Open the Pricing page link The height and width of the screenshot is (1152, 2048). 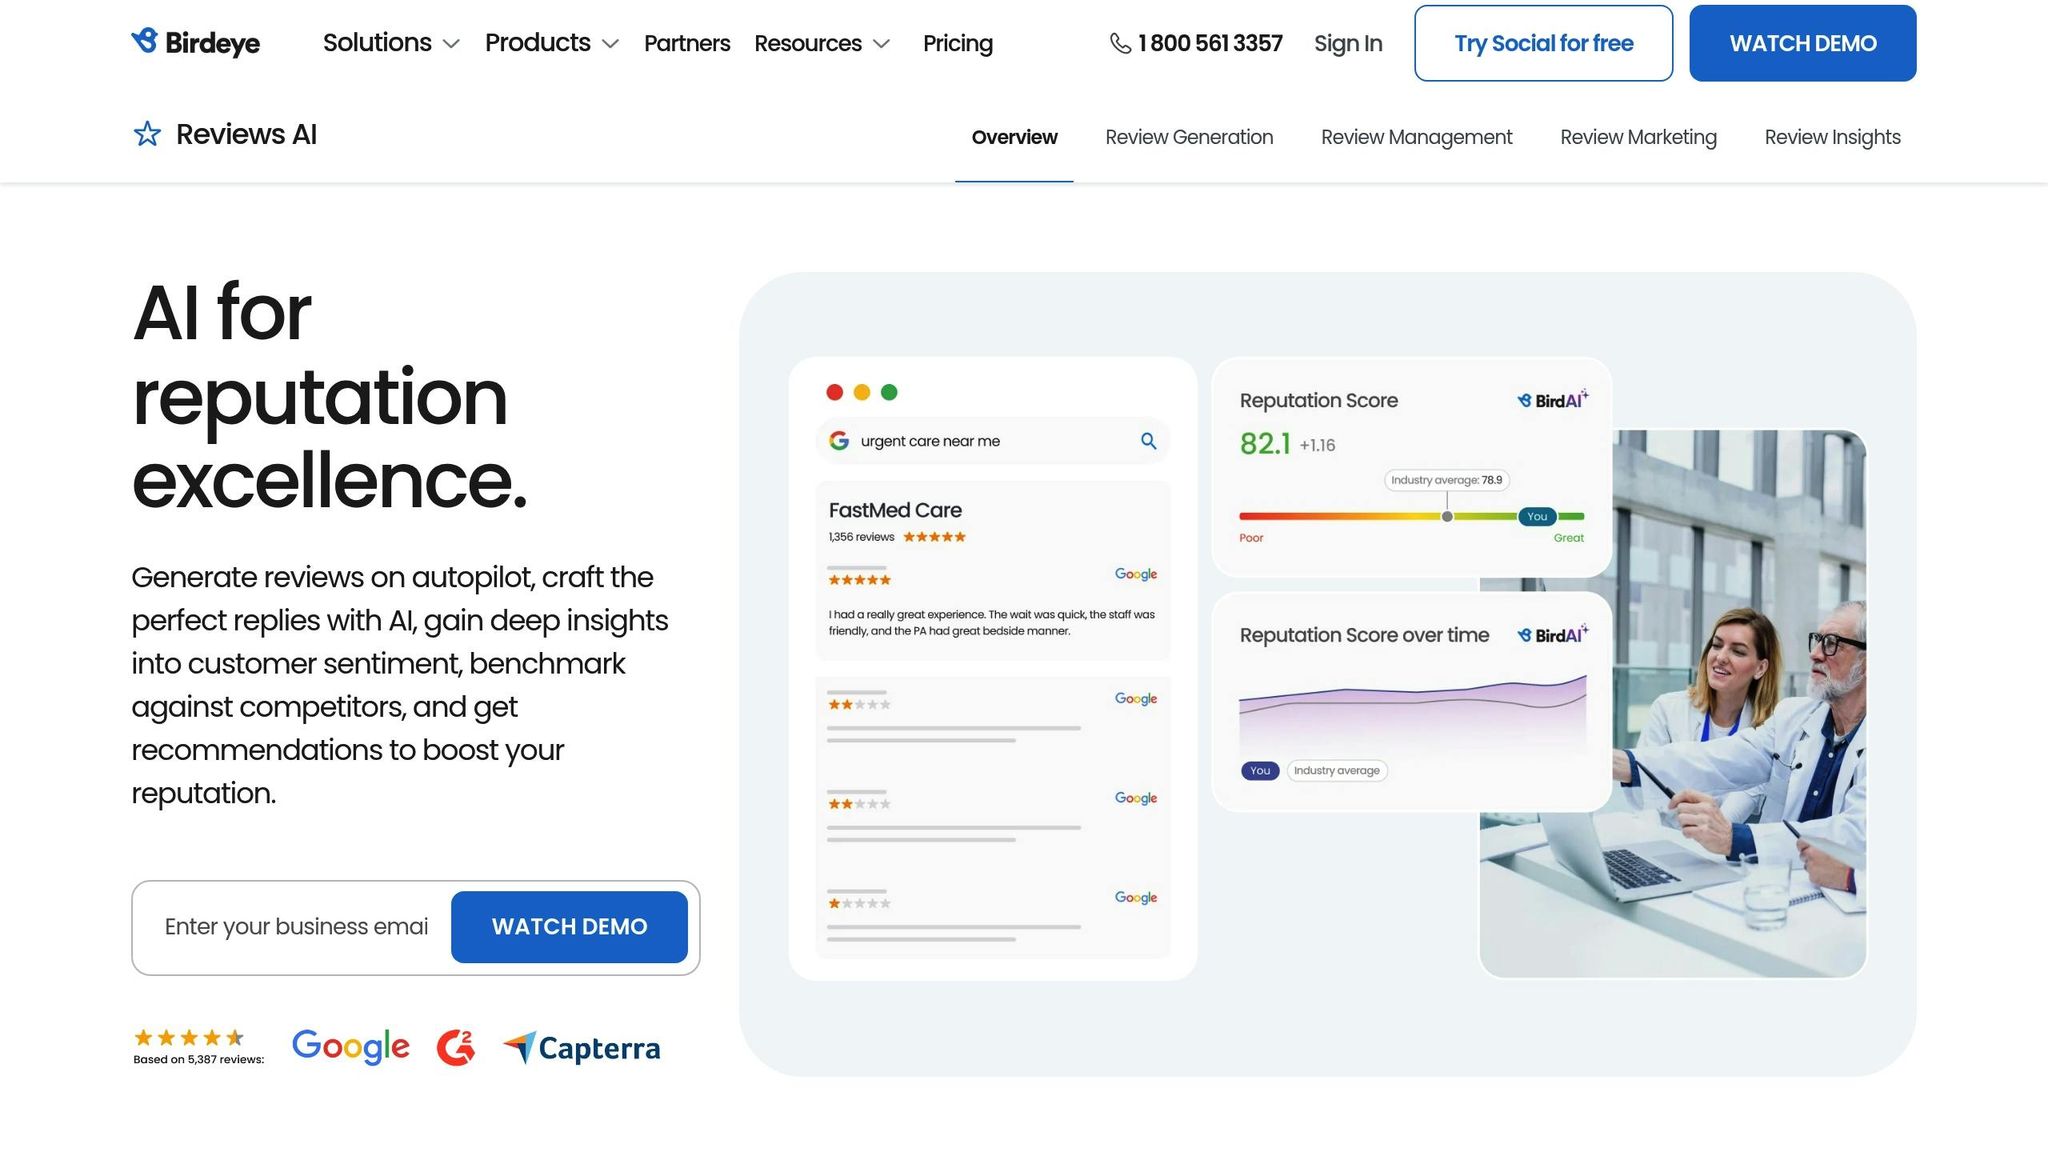[x=957, y=43]
